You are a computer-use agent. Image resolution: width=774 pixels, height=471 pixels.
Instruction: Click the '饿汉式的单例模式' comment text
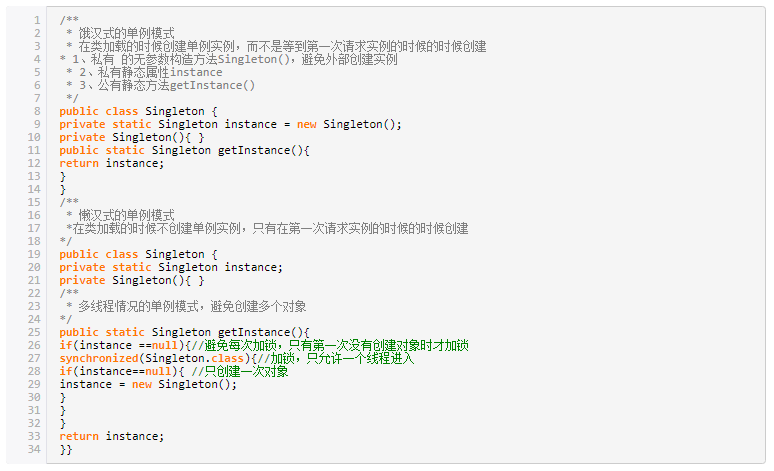coord(126,34)
